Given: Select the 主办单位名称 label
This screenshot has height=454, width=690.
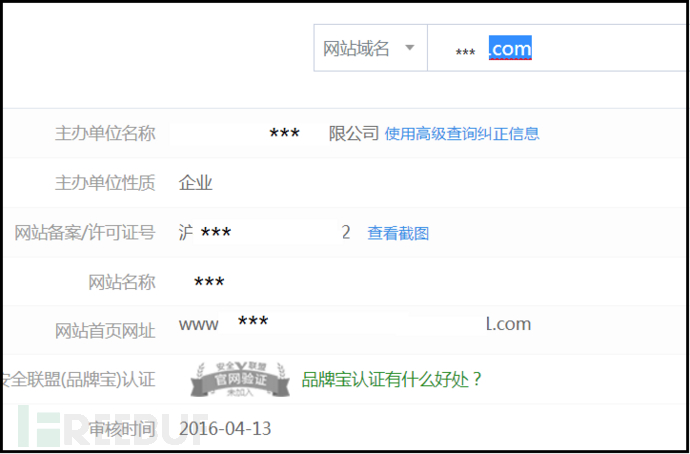Looking at the screenshot, I should click(x=105, y=133).
